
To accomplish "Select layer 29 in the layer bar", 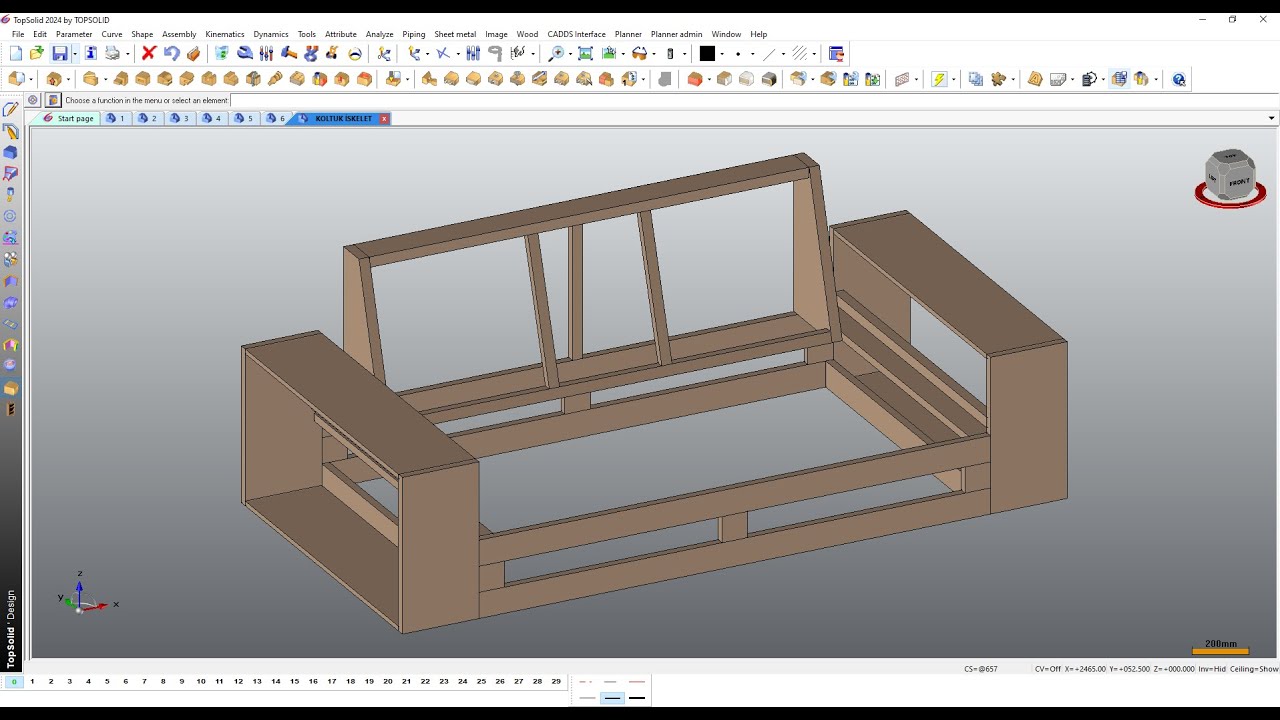I will coord(556,681).
